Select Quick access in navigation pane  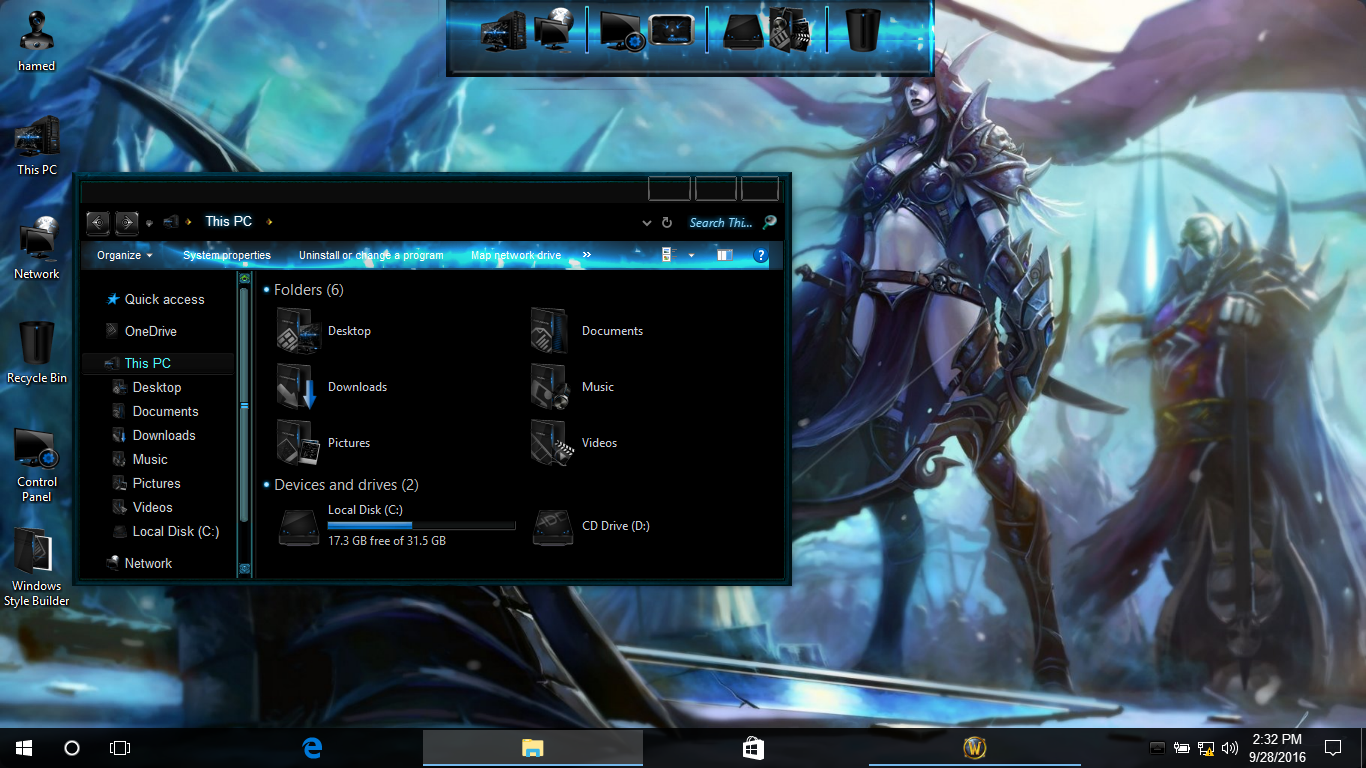(164, 299)
